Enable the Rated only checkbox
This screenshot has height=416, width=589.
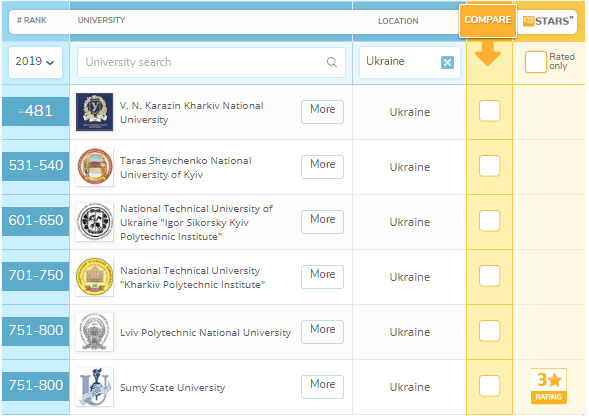tap(535, 62)
